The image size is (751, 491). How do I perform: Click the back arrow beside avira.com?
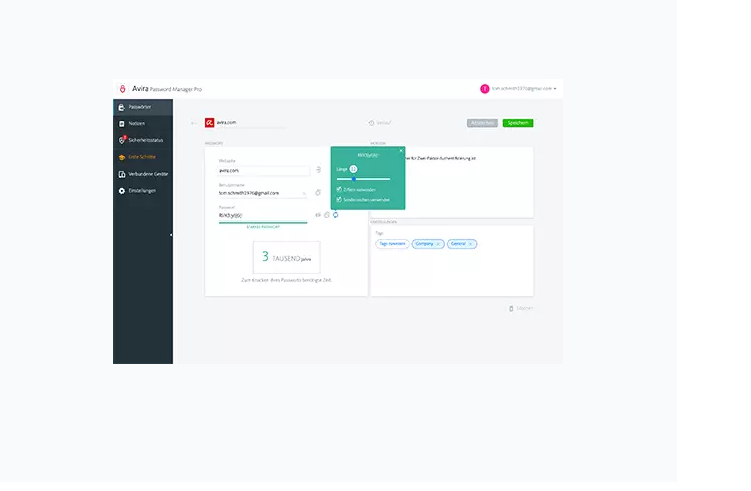192,123
